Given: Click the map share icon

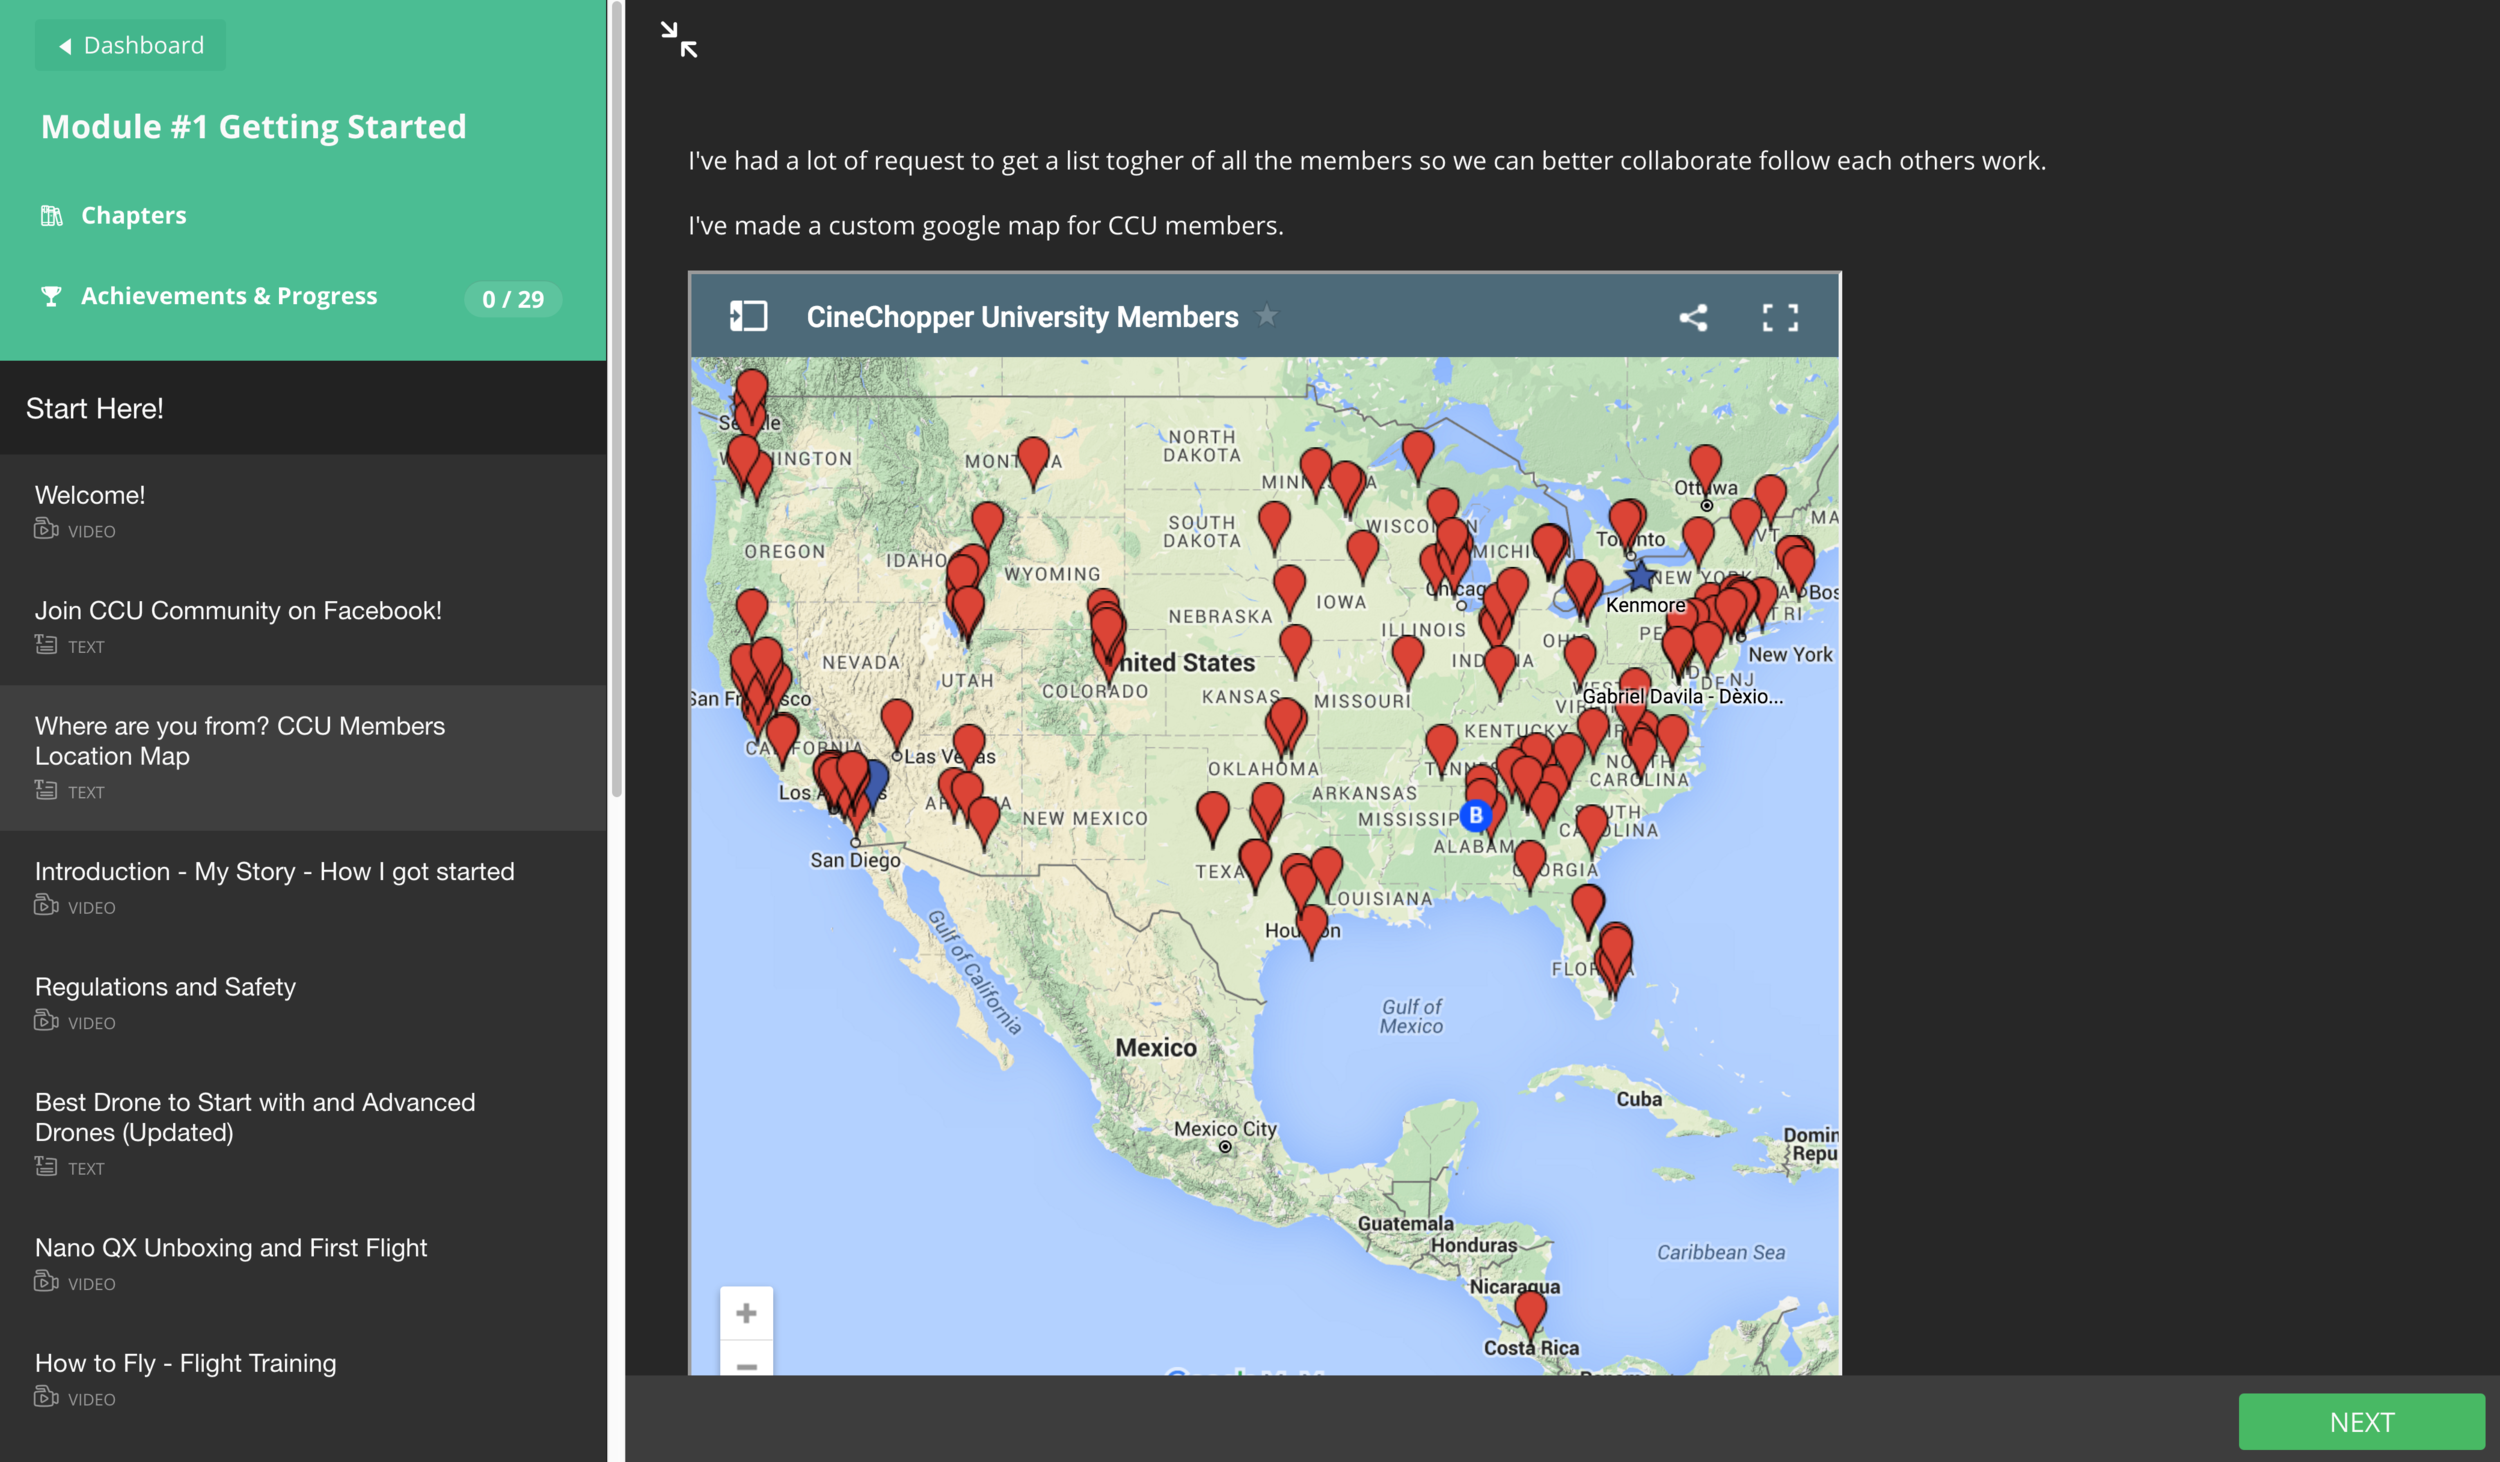Looking at the screenshot, I should [1693, 318].
